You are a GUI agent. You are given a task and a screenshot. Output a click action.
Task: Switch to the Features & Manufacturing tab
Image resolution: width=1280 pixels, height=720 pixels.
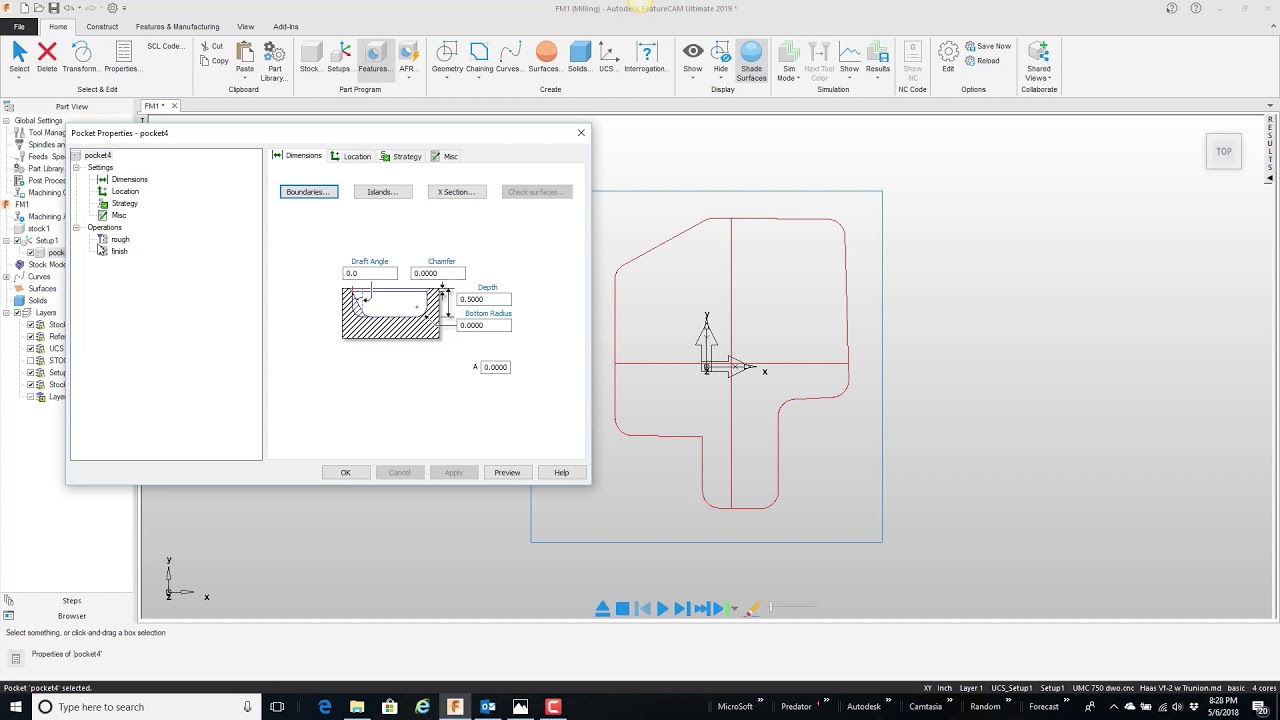click(177, 27)
